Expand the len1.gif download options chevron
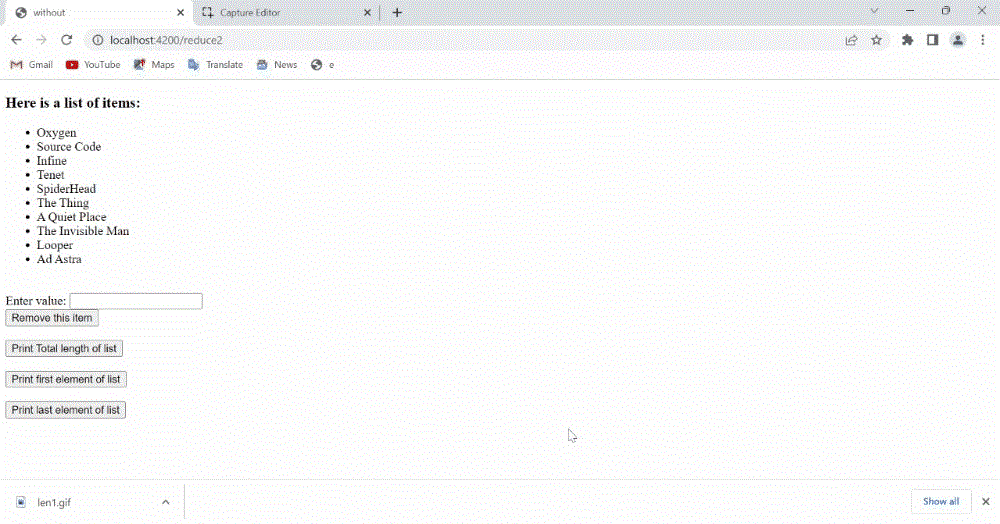The image size is (1000, 524). [x=166, y=502]
